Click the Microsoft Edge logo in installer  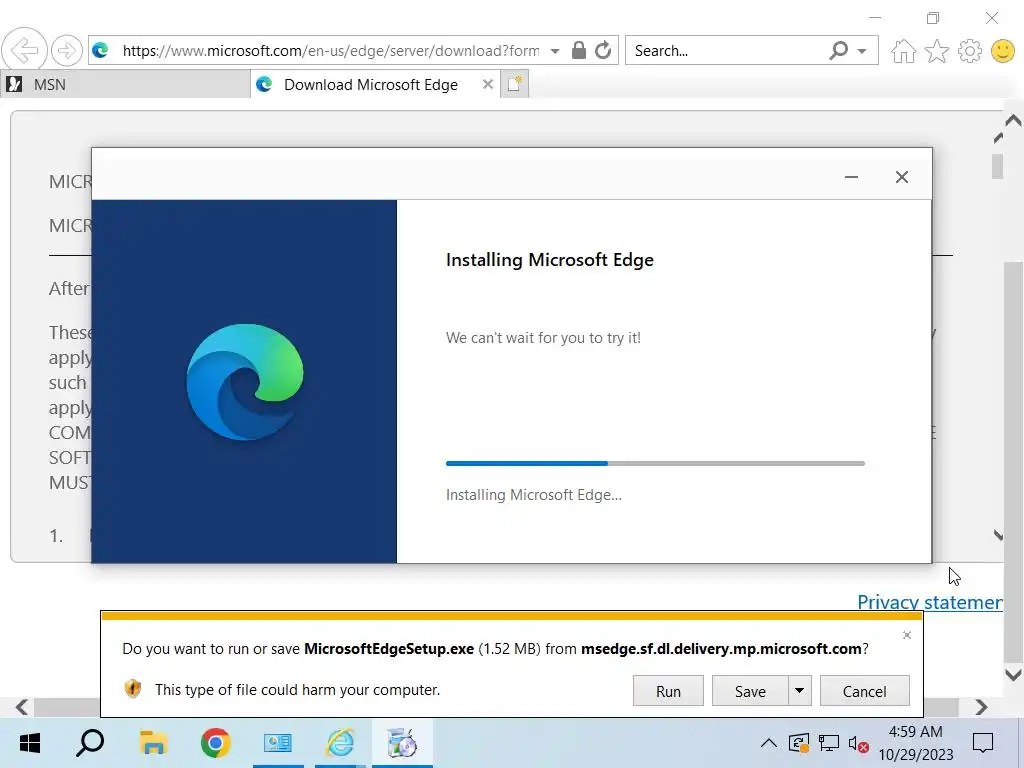click(245, 382)
